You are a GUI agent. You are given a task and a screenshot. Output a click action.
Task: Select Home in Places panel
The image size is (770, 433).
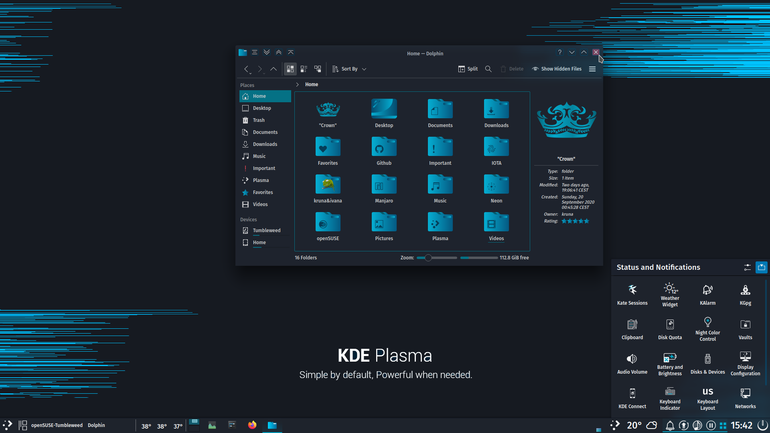[265, 96]
